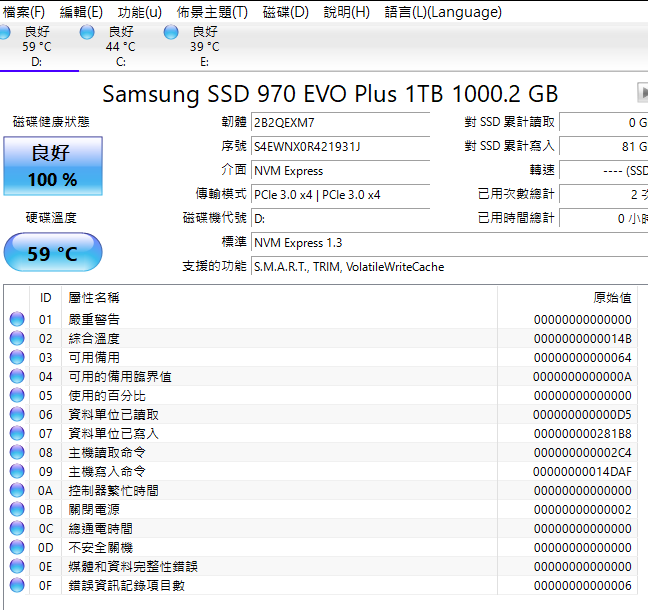
Task: Click status orb of row 0F 錯誤資訊記錄項目數
Action: 17,585
